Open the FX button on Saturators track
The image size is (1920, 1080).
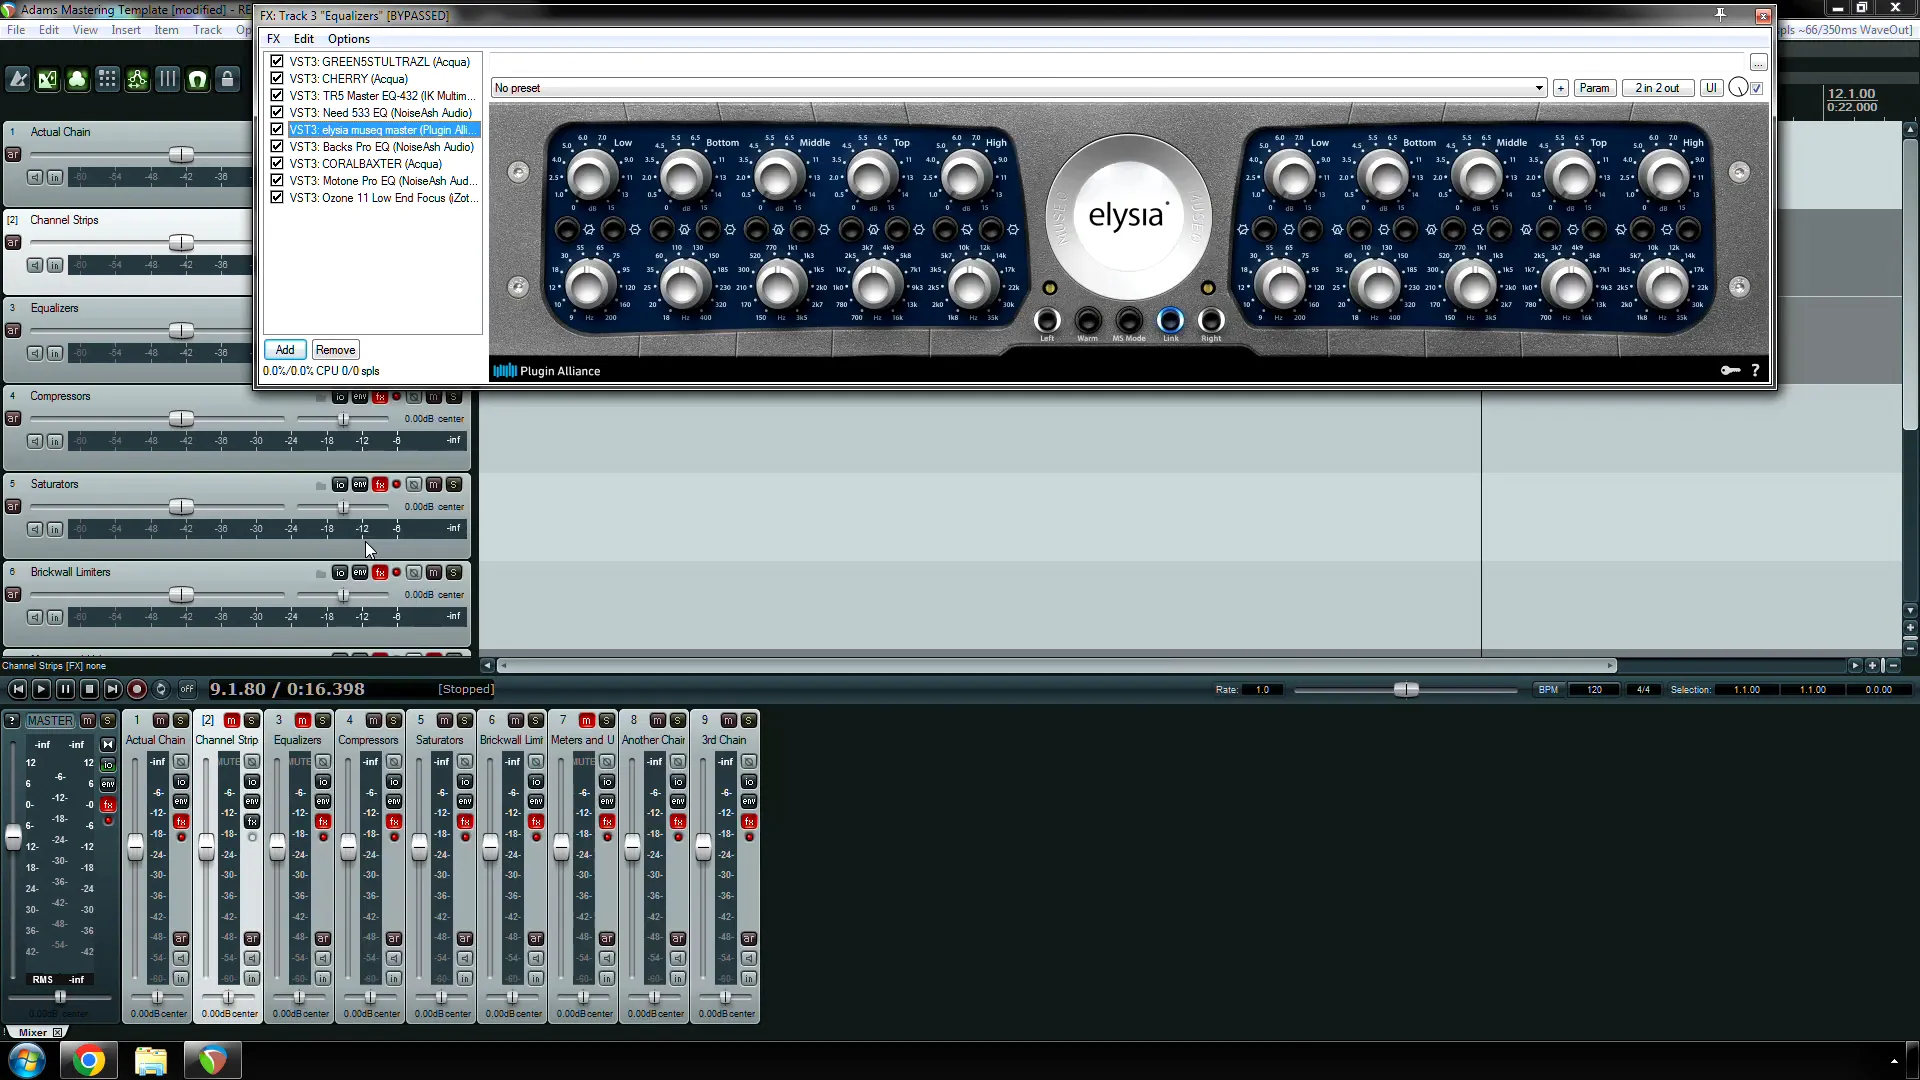tap(380, 485)
